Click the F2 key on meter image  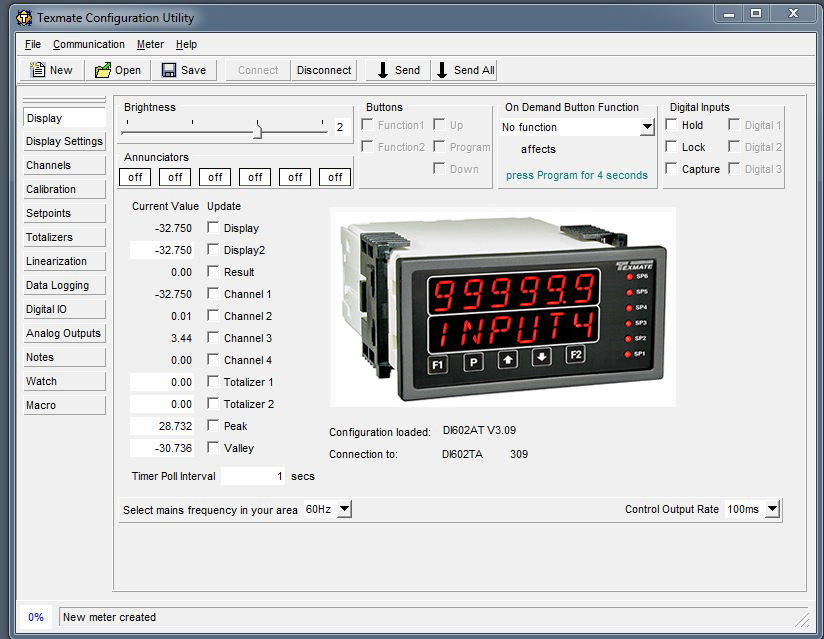pyautogui.click(x=575, y=355)
